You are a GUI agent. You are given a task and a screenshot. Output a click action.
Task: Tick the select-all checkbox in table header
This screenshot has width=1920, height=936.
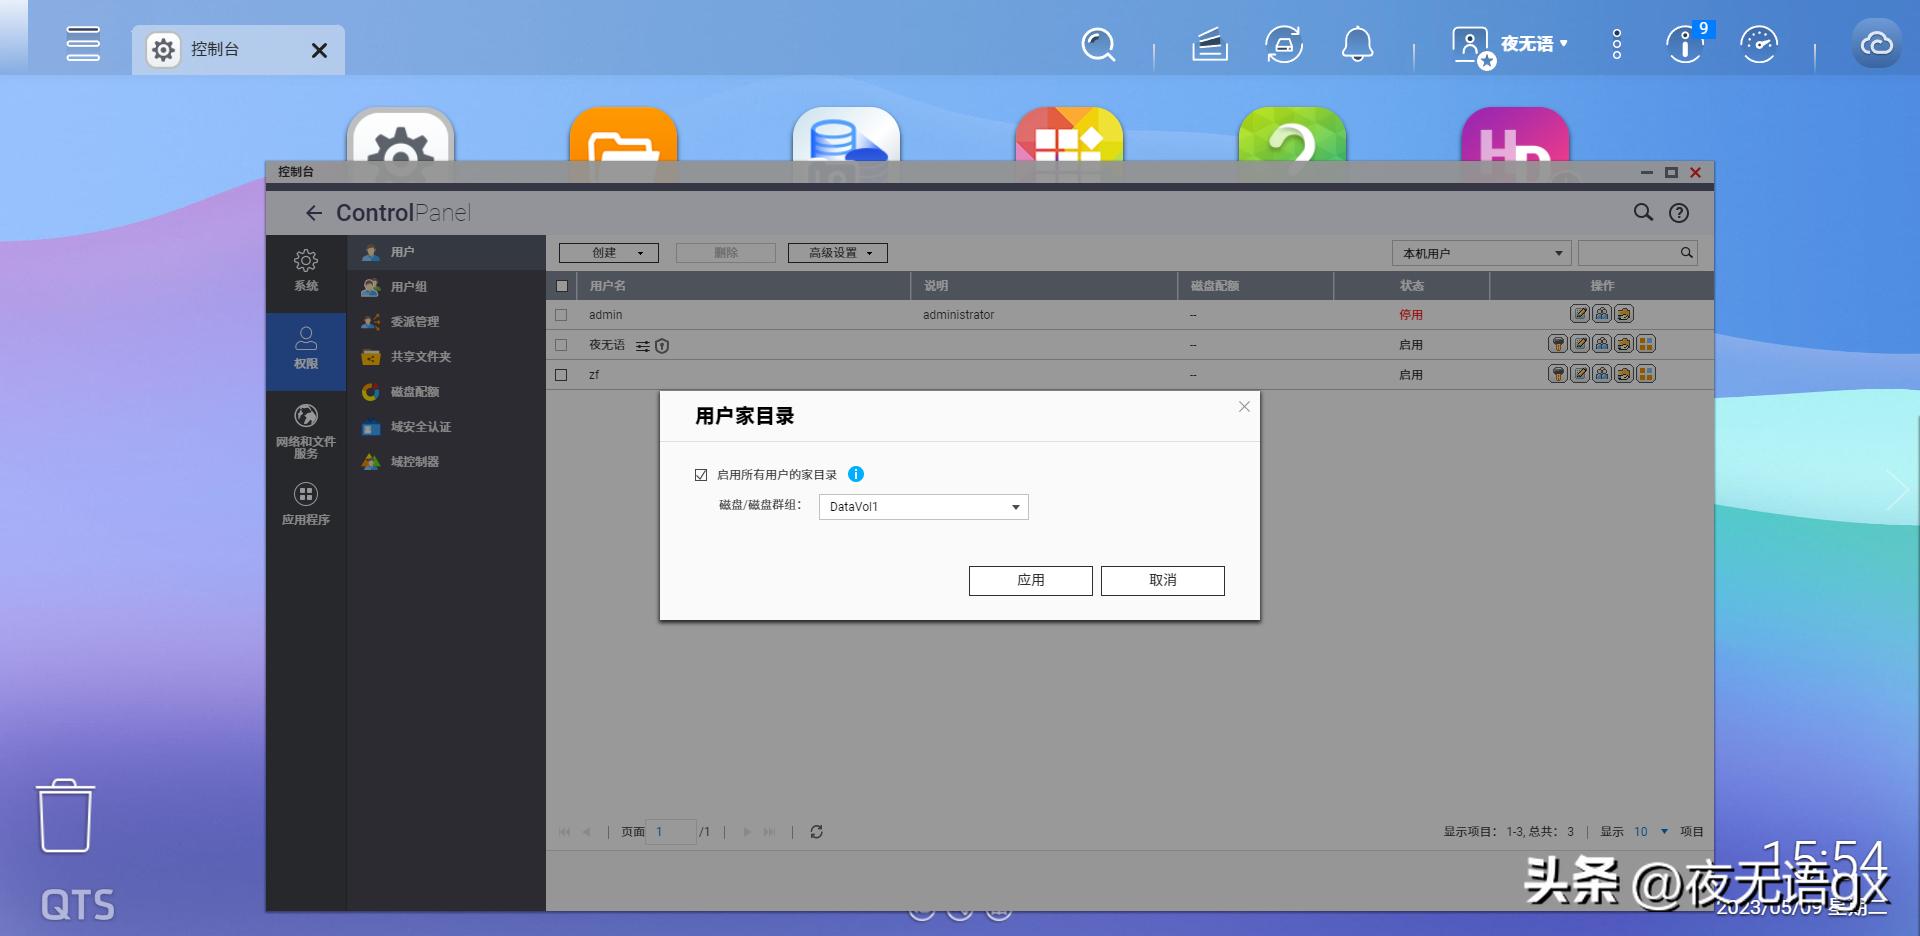pos(562,286)
